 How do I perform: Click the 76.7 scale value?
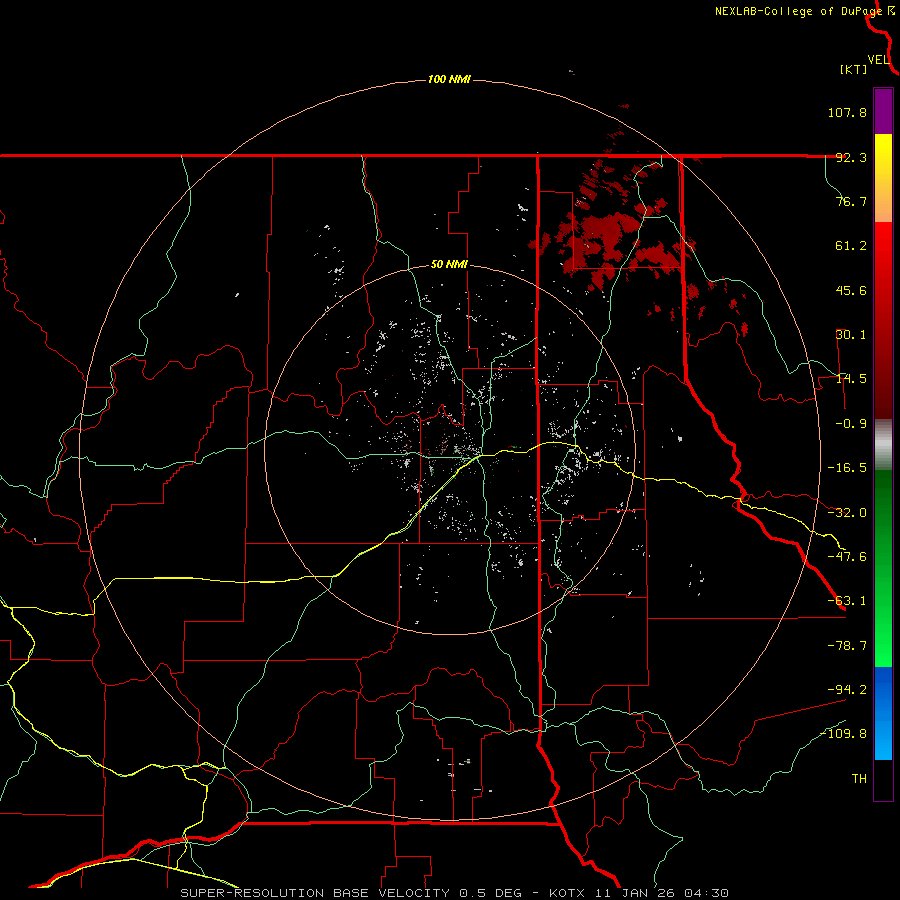pyautogui.click(x=851, y=201)
